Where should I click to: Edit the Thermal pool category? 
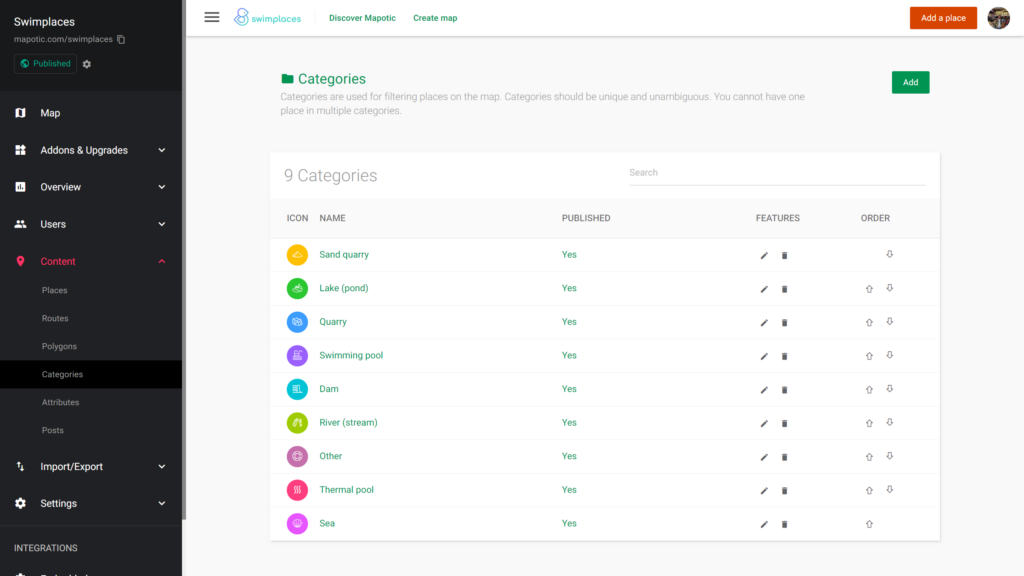point(764,490)
